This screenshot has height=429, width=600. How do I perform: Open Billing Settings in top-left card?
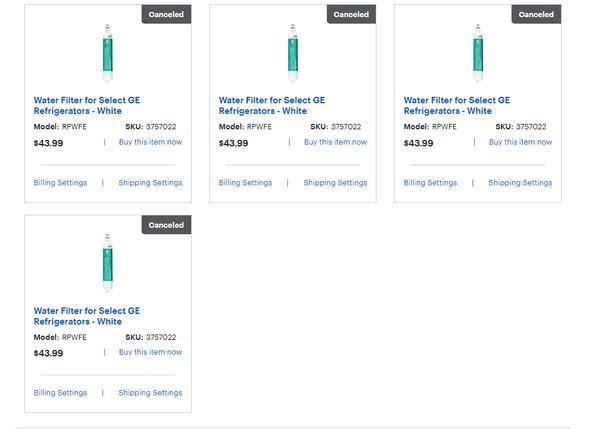pyautogui.click(x=60, y=183)
